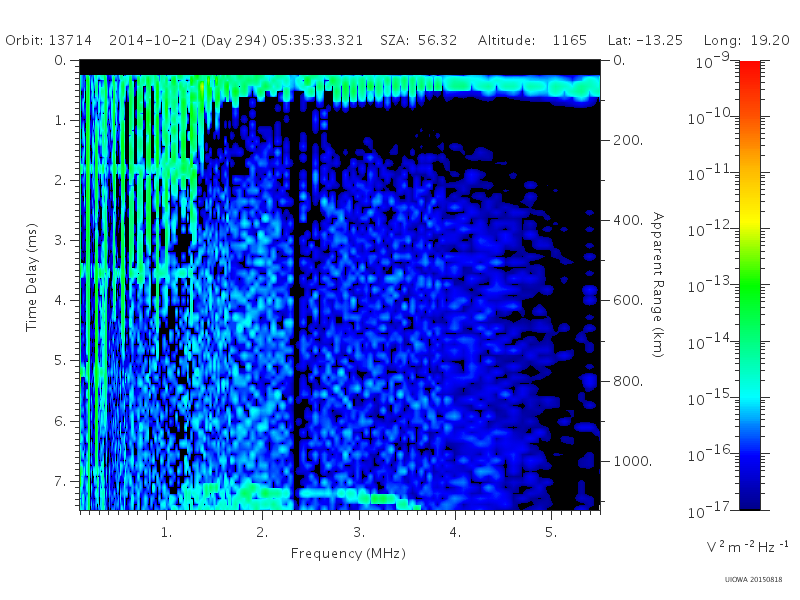Click the '10^-17' color scale label
This screenshot has height=600, width=800.
pyautogui.click(x=710, y=510)
